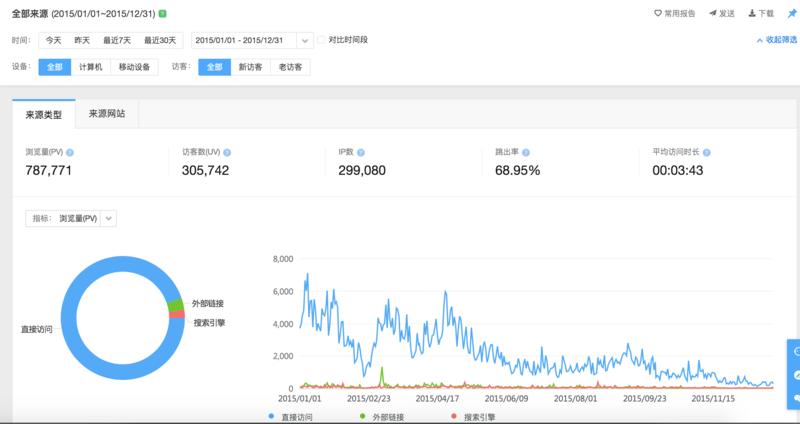Screen dimensions: 800x424
Task: Toggle 外部链接 legend green dot
Action: coord(363,416)
